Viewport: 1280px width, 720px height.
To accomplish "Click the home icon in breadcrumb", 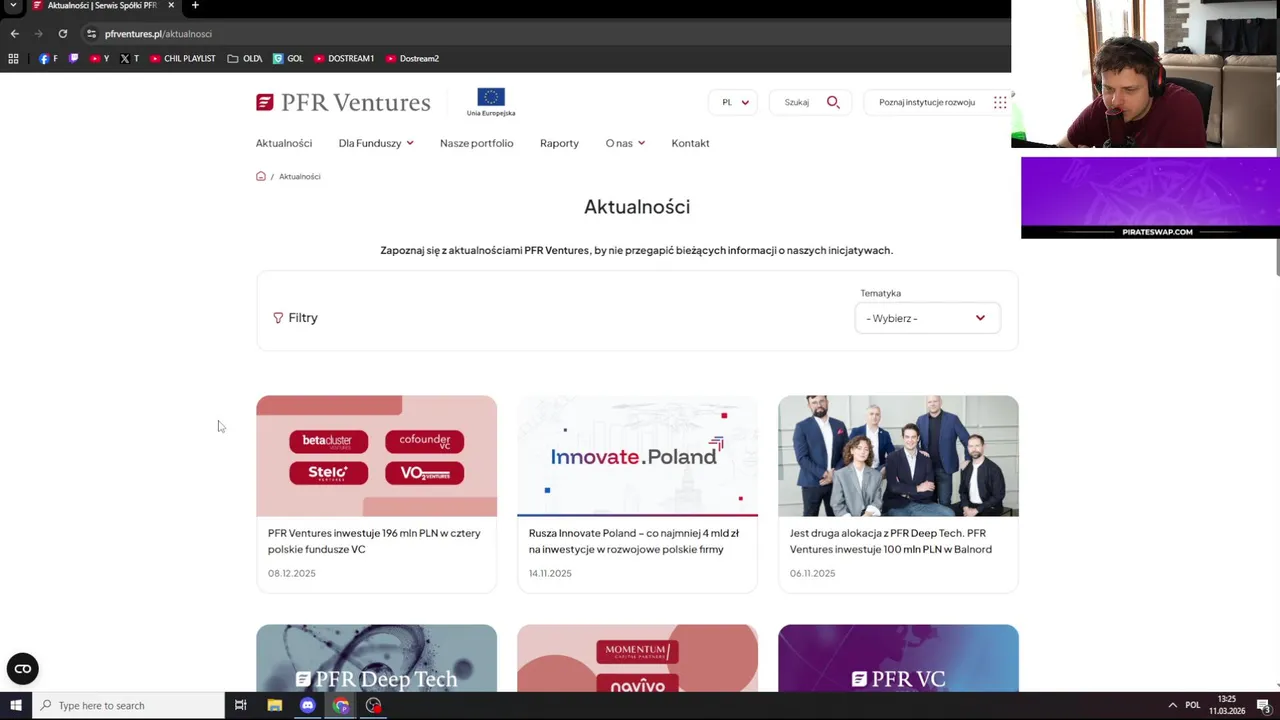I will tap(261, 176).
